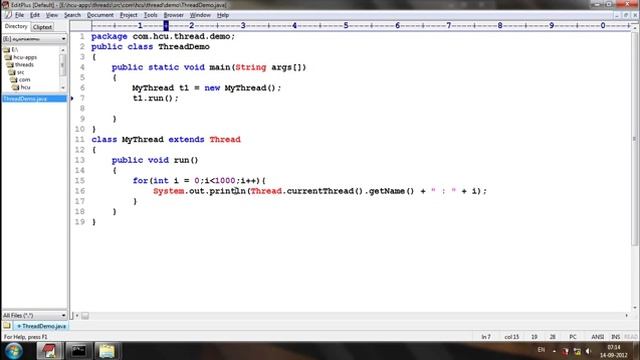640x360 pixels.
Task: Open Command Prompt from taskbar
Action: click(79, 351)
